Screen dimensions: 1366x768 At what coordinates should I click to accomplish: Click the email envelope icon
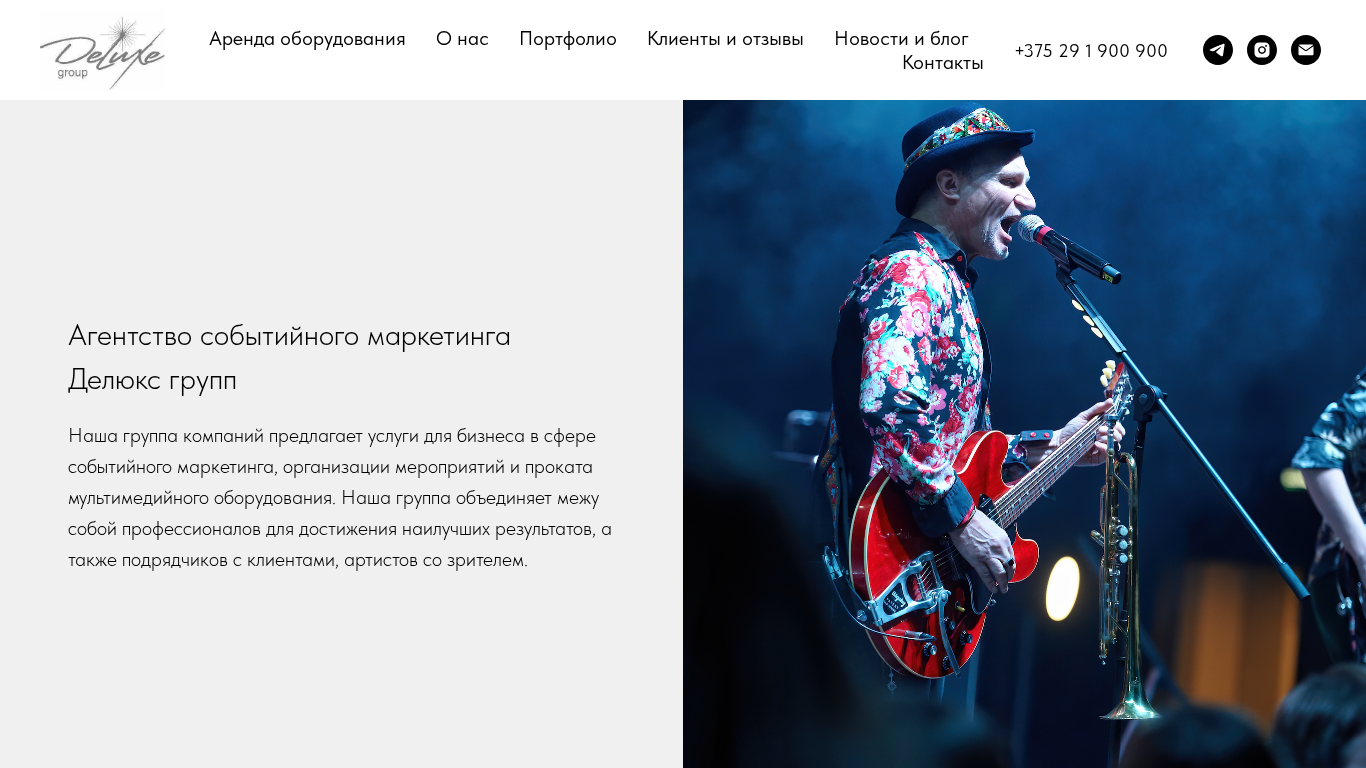(x=1306, y=50)
